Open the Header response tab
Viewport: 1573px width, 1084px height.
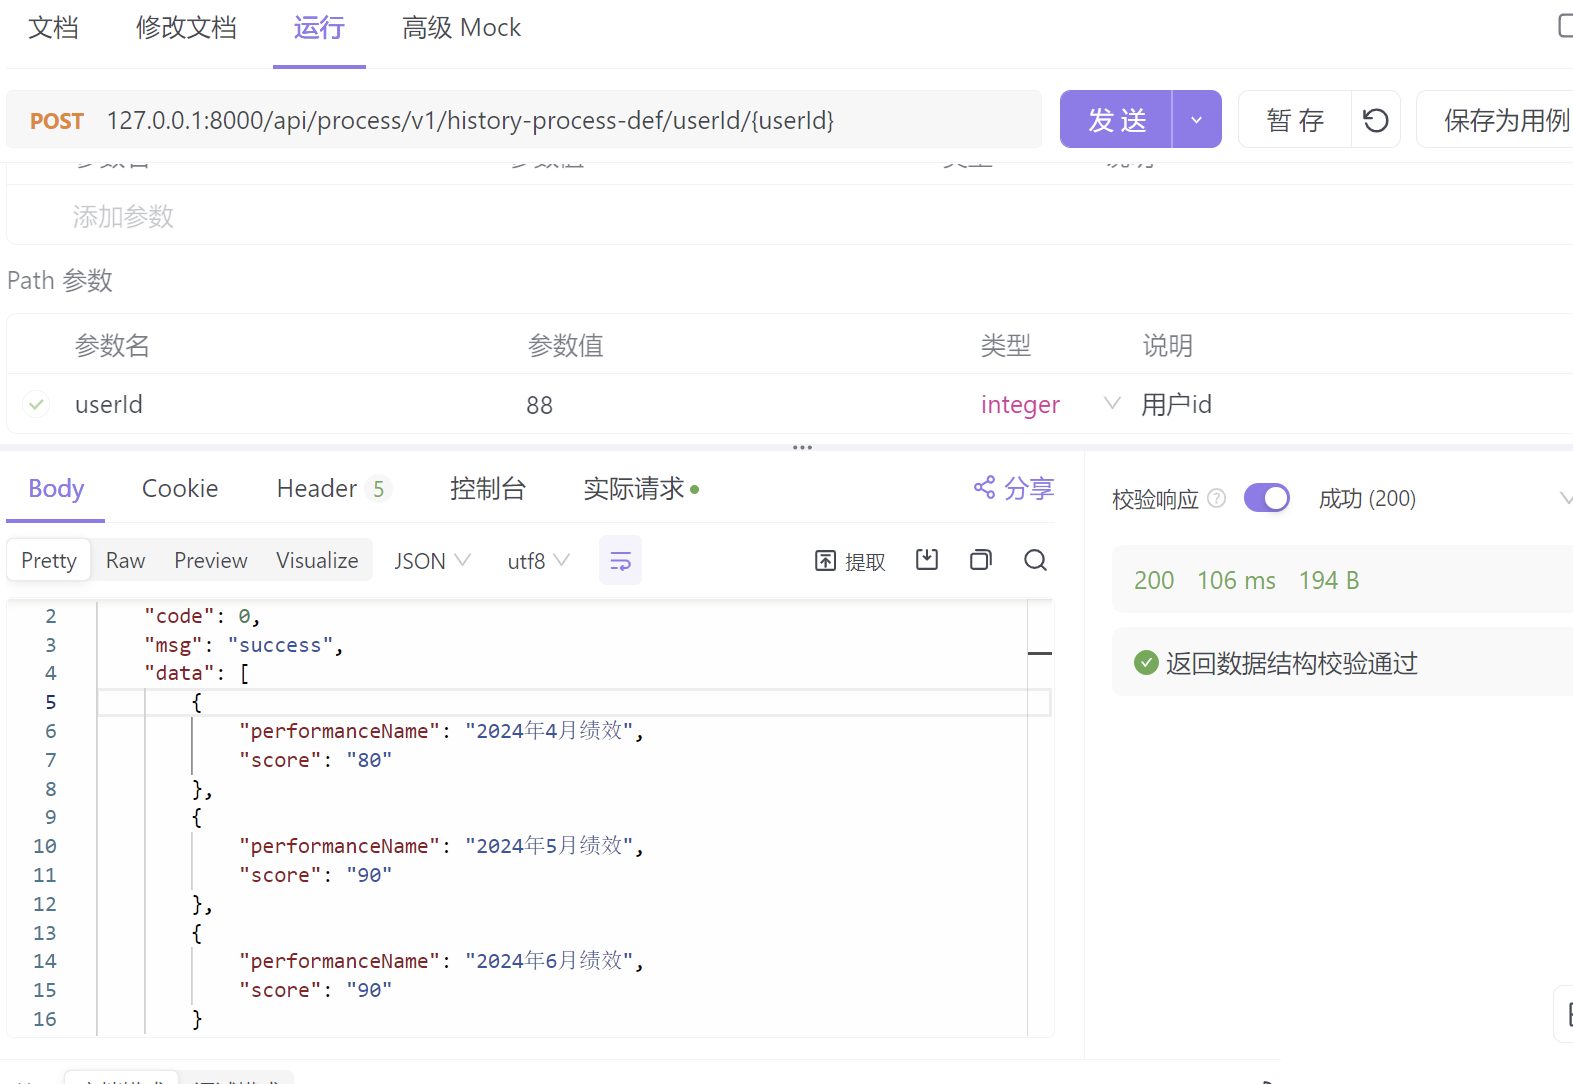click(332, 488)
